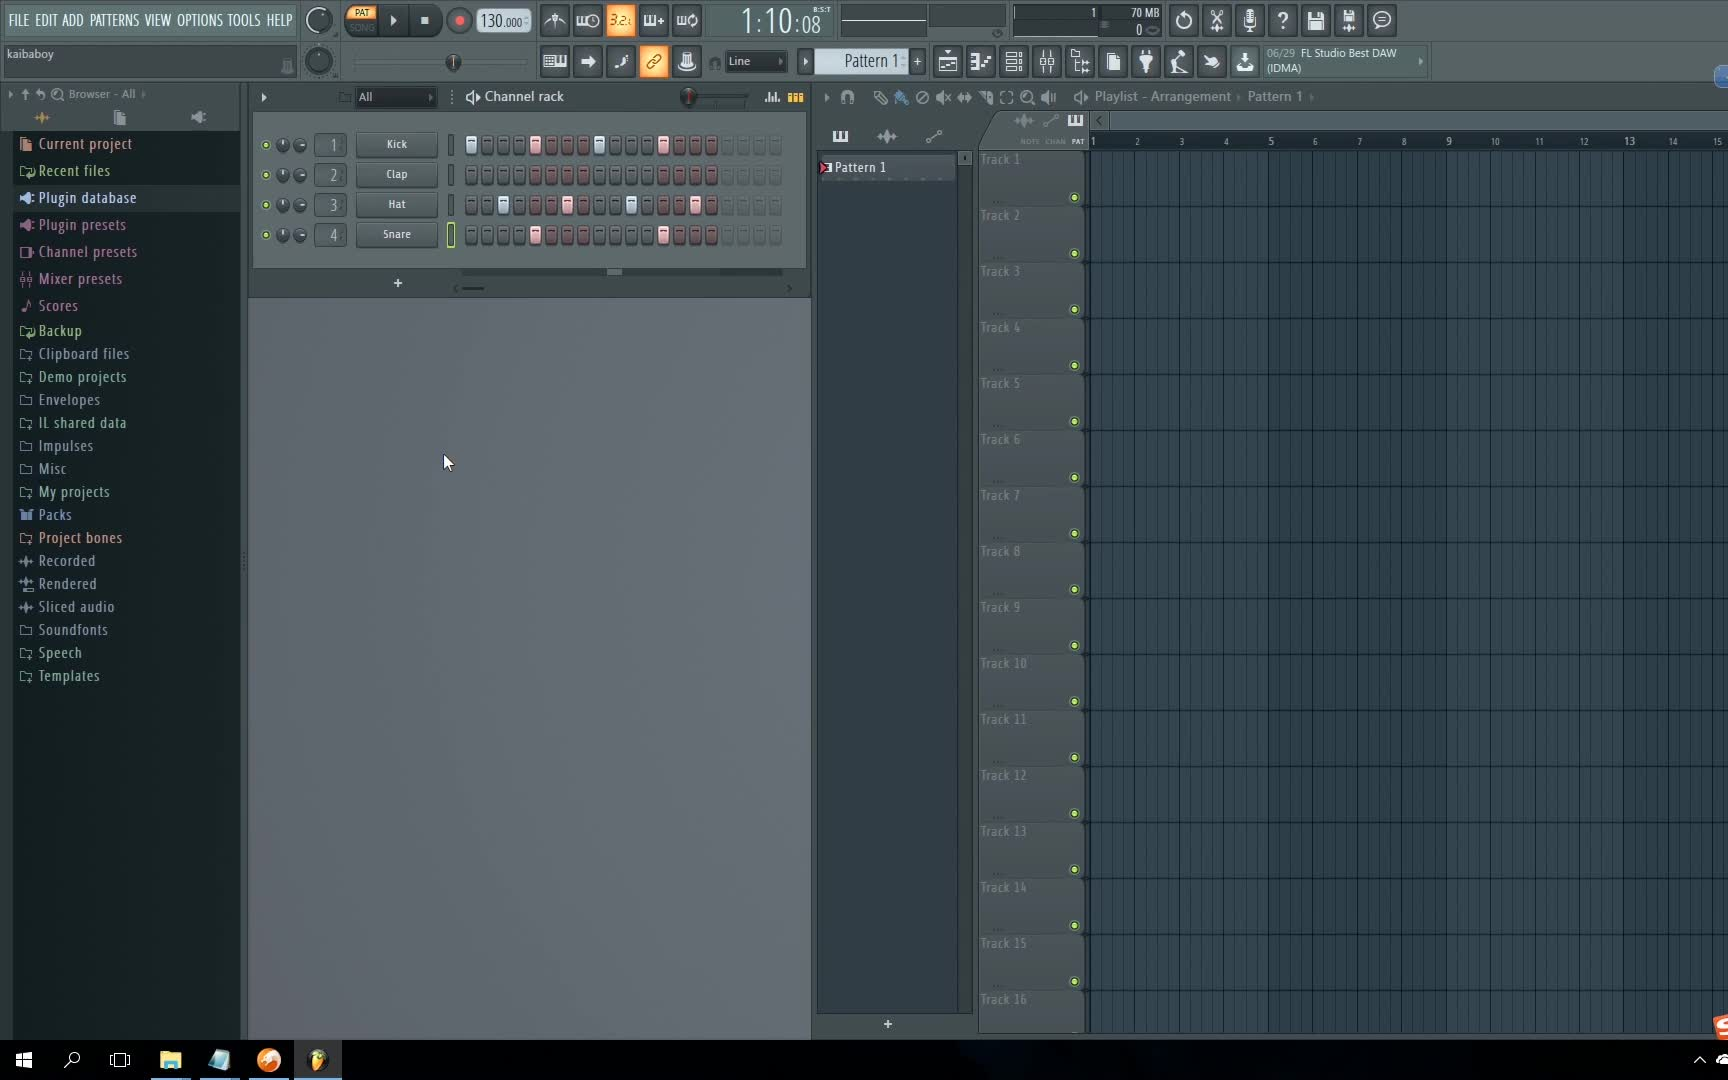Expand the Templates folder in the Browser
This screenshot has width=1728, height=1080.
[x=67, y=676]
